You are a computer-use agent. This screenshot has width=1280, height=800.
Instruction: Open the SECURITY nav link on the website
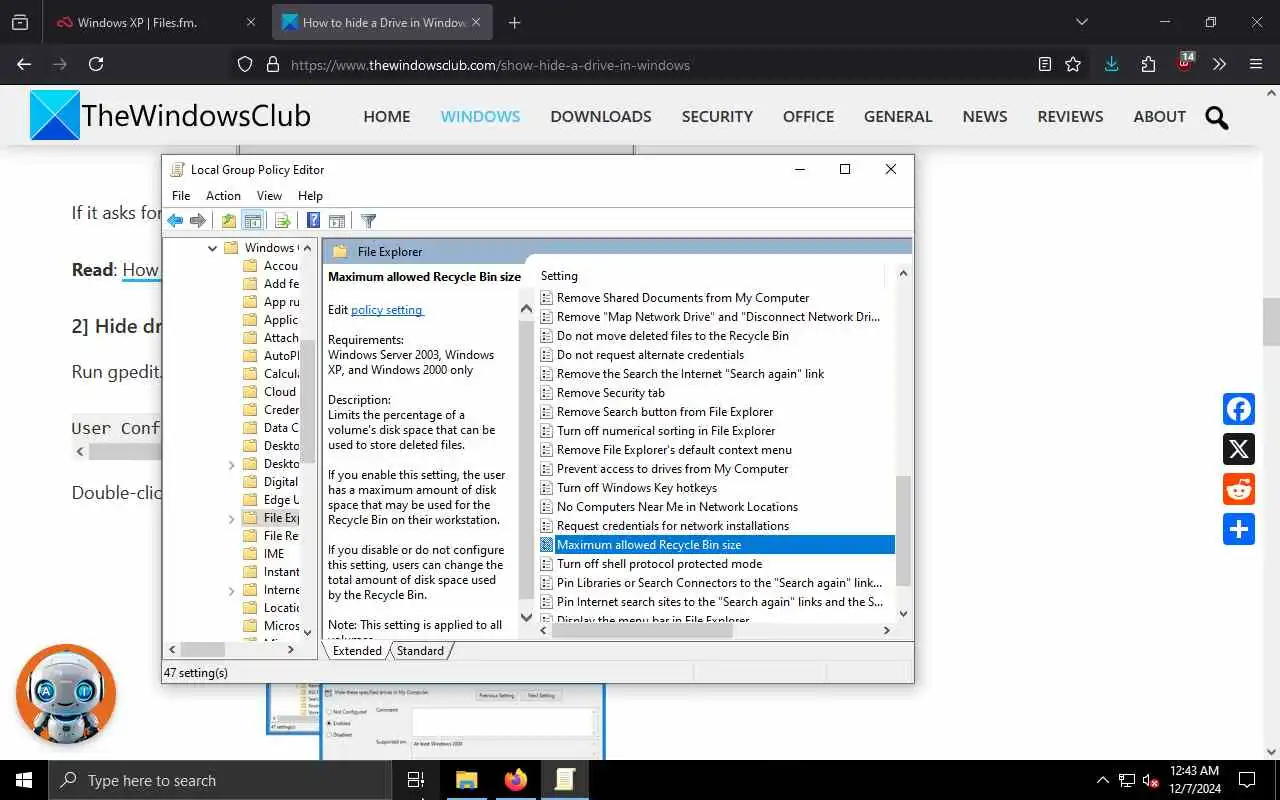[717, 117]
